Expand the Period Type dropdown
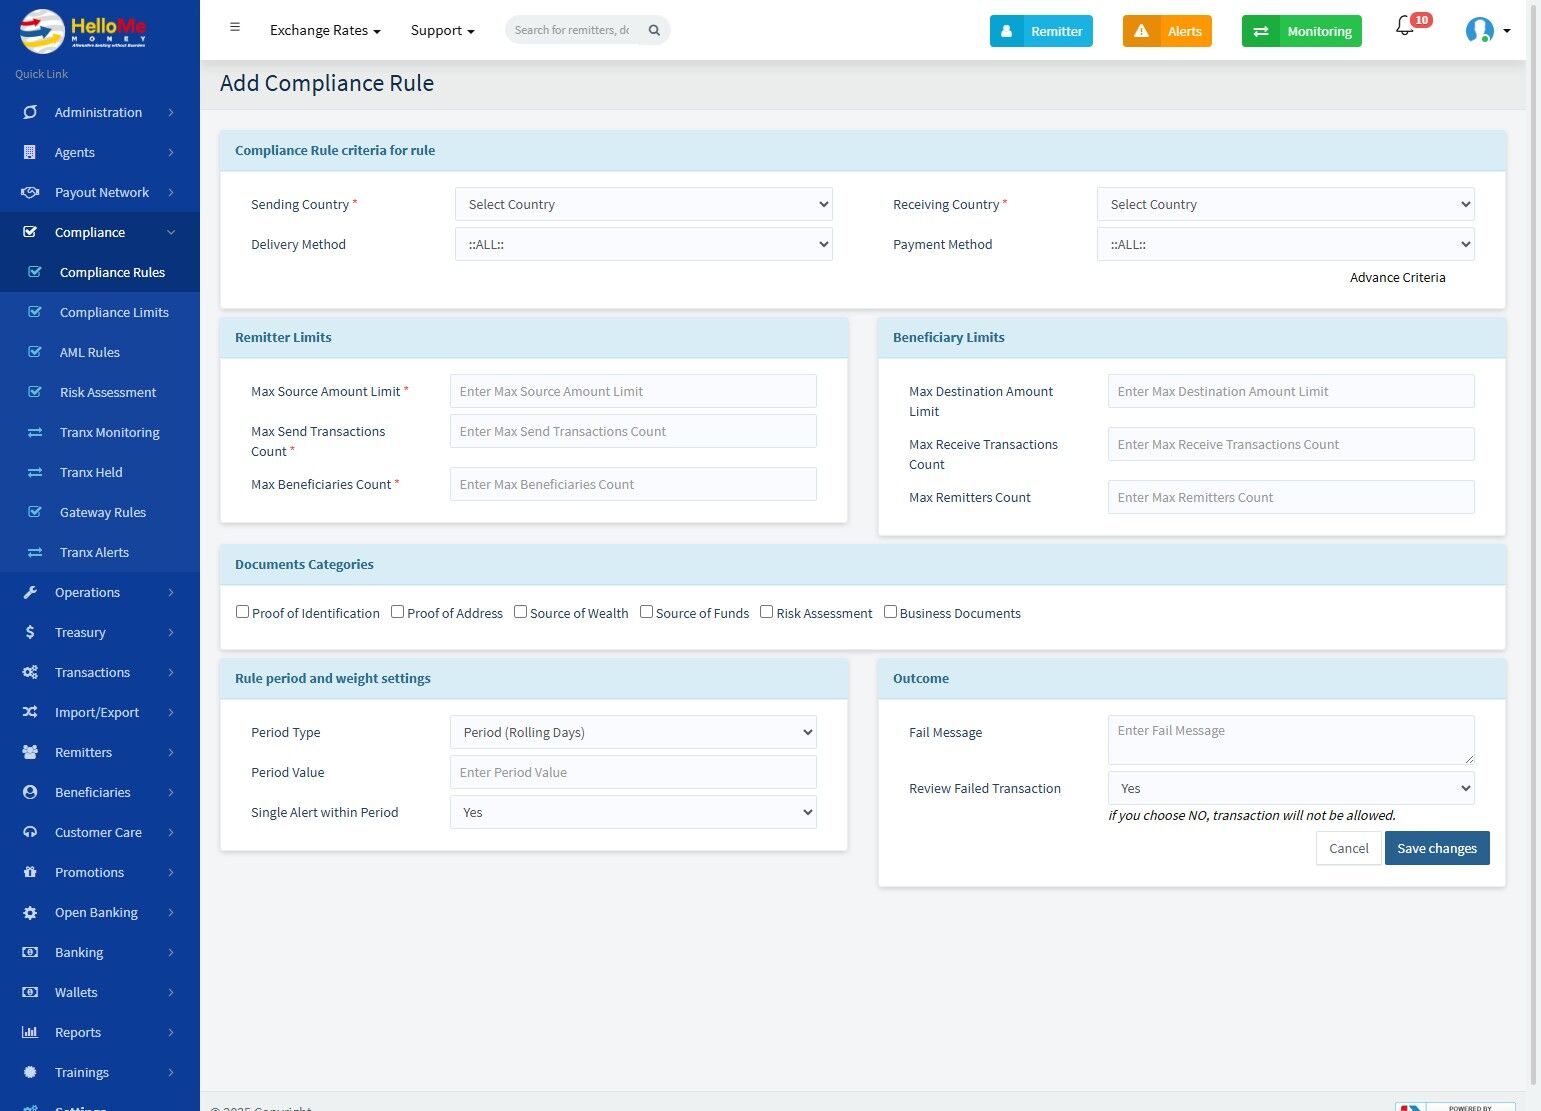The image size is (1541, 1111). point(633,732)
